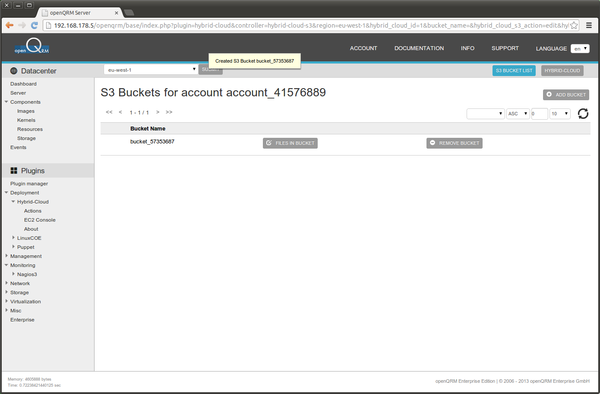This screenshot has height=394, width=600.
Task: Open the ACCOUNT menu
Action: 363,48
